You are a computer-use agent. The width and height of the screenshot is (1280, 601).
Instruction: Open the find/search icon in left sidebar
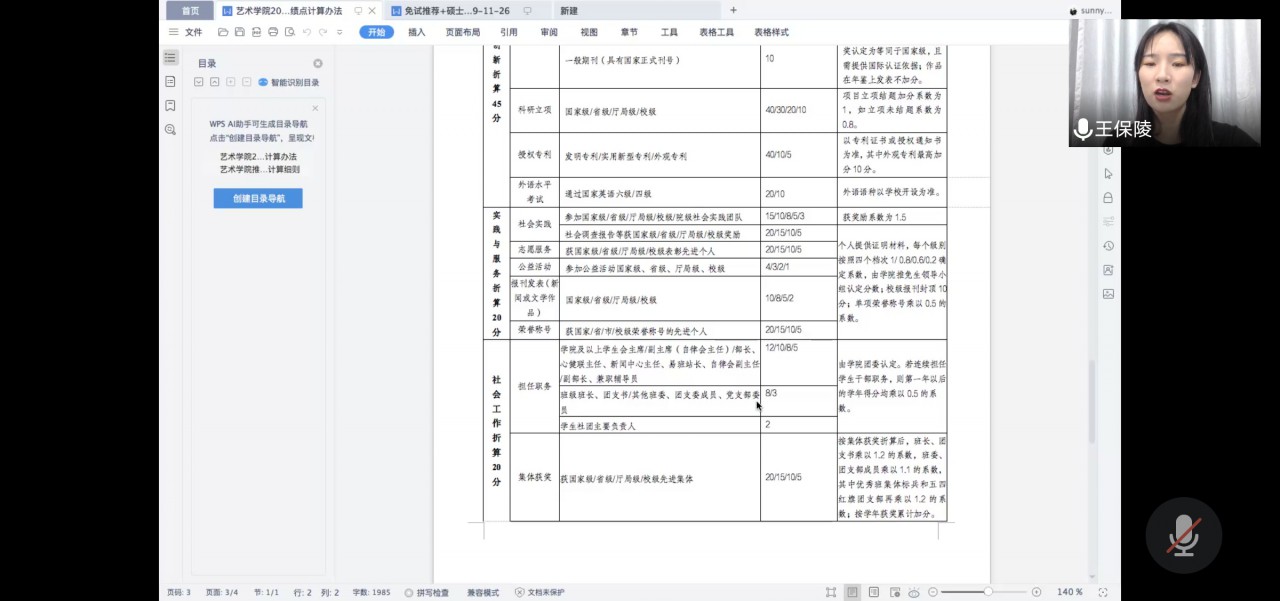[x=170, y=129]
